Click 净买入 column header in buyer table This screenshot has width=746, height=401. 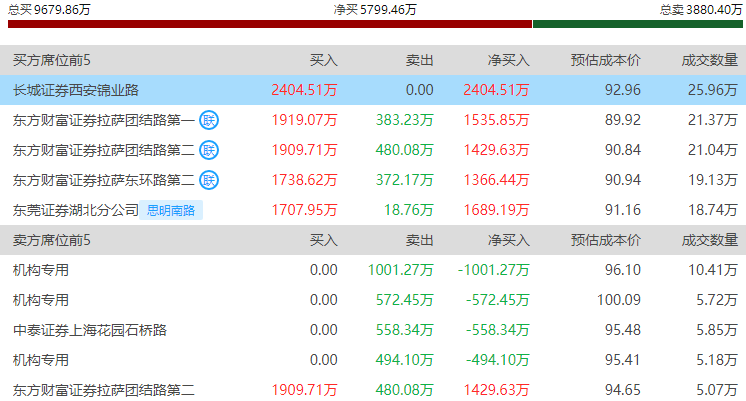tap(508, 60)
